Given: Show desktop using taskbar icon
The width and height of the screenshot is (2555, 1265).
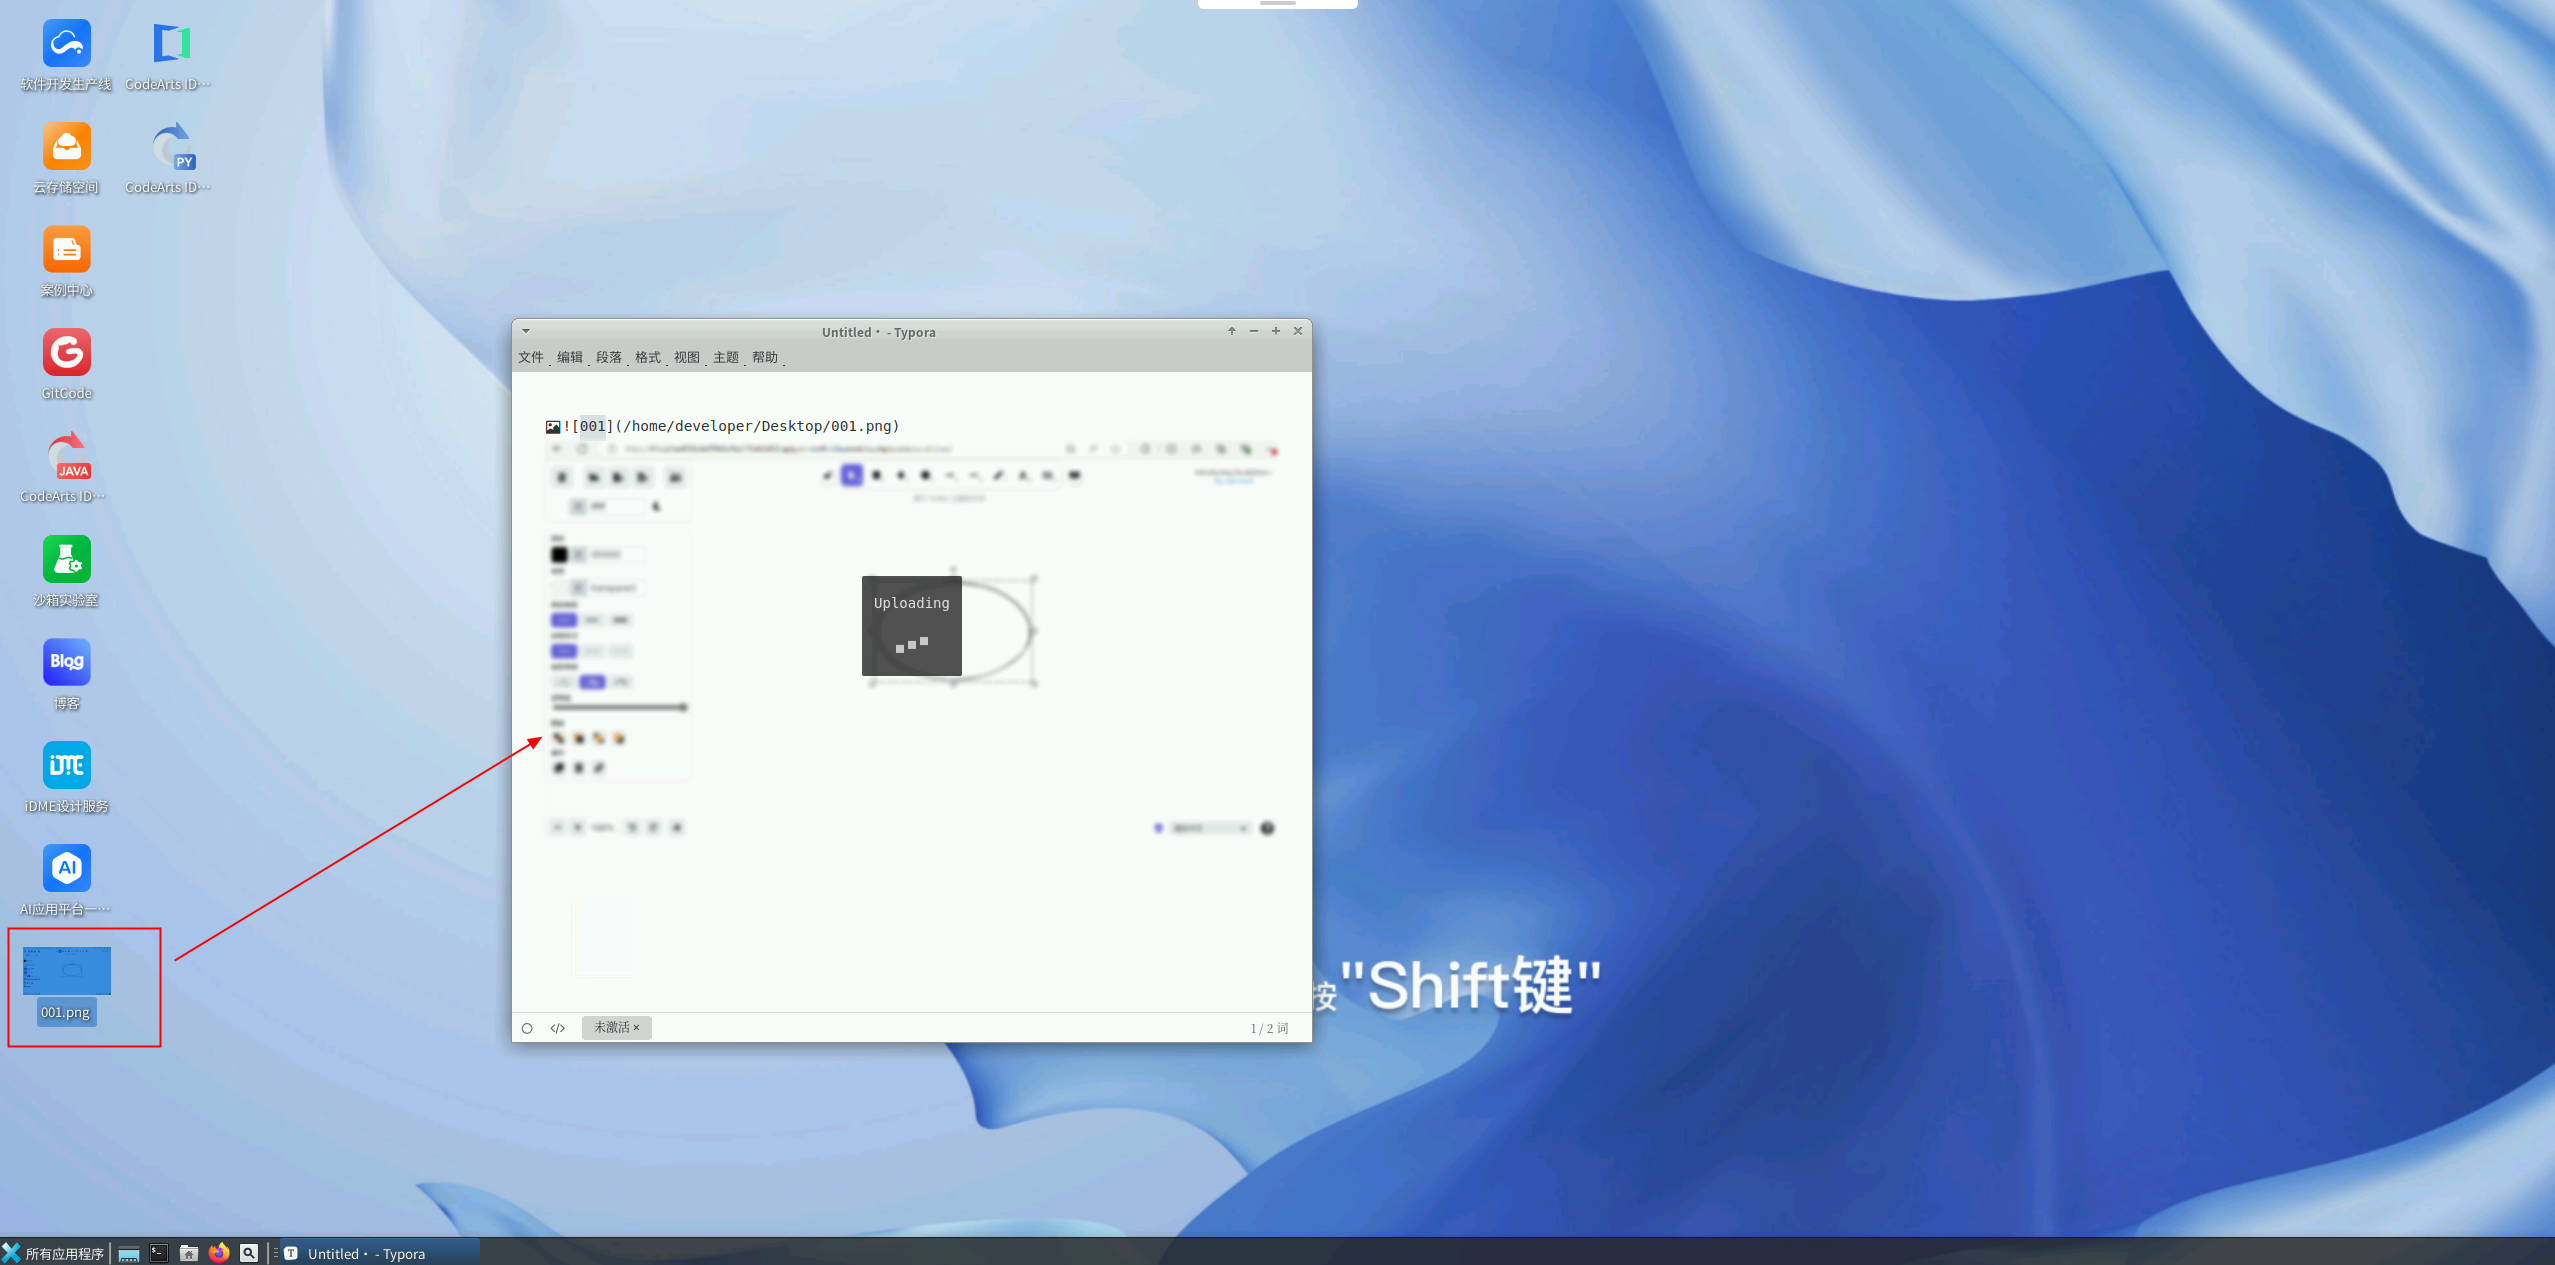Looking at the screenshot, I should 128,1253.
